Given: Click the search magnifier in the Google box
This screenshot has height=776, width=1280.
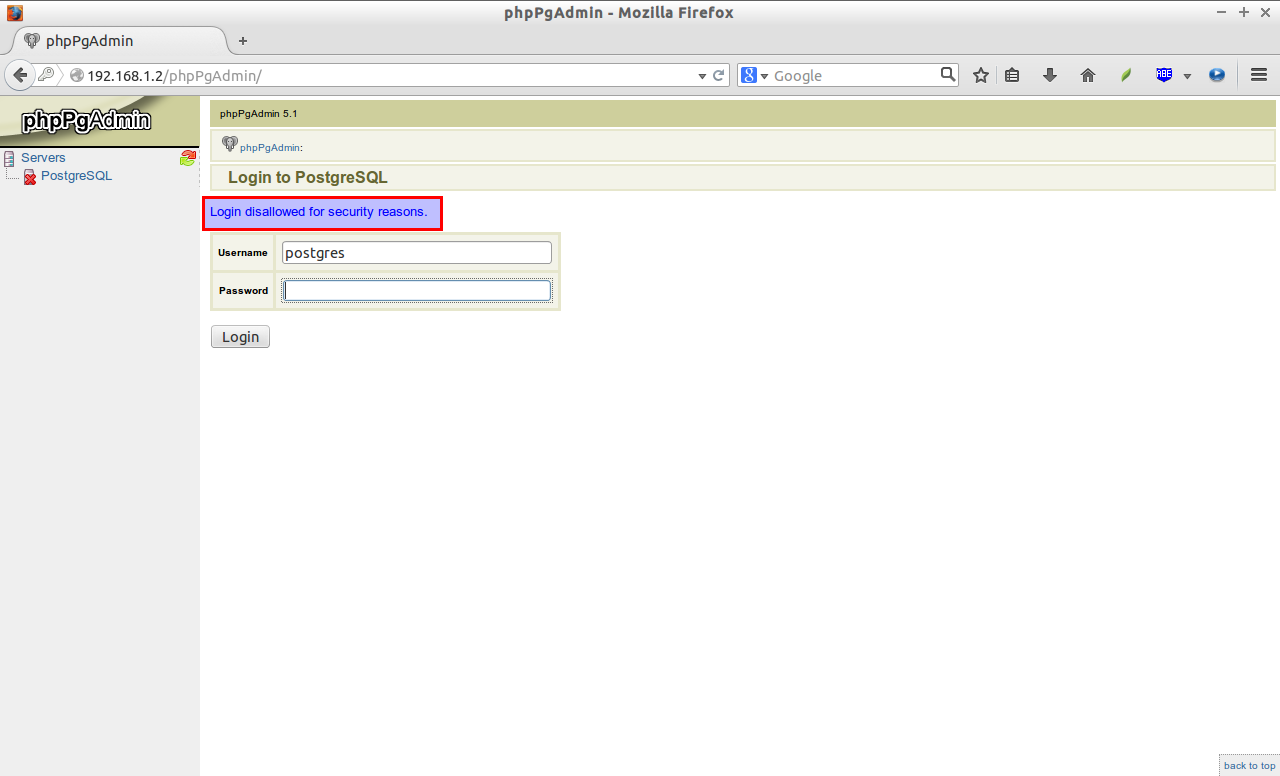Looking at the screenshot, I should click(x=948, y=75).
